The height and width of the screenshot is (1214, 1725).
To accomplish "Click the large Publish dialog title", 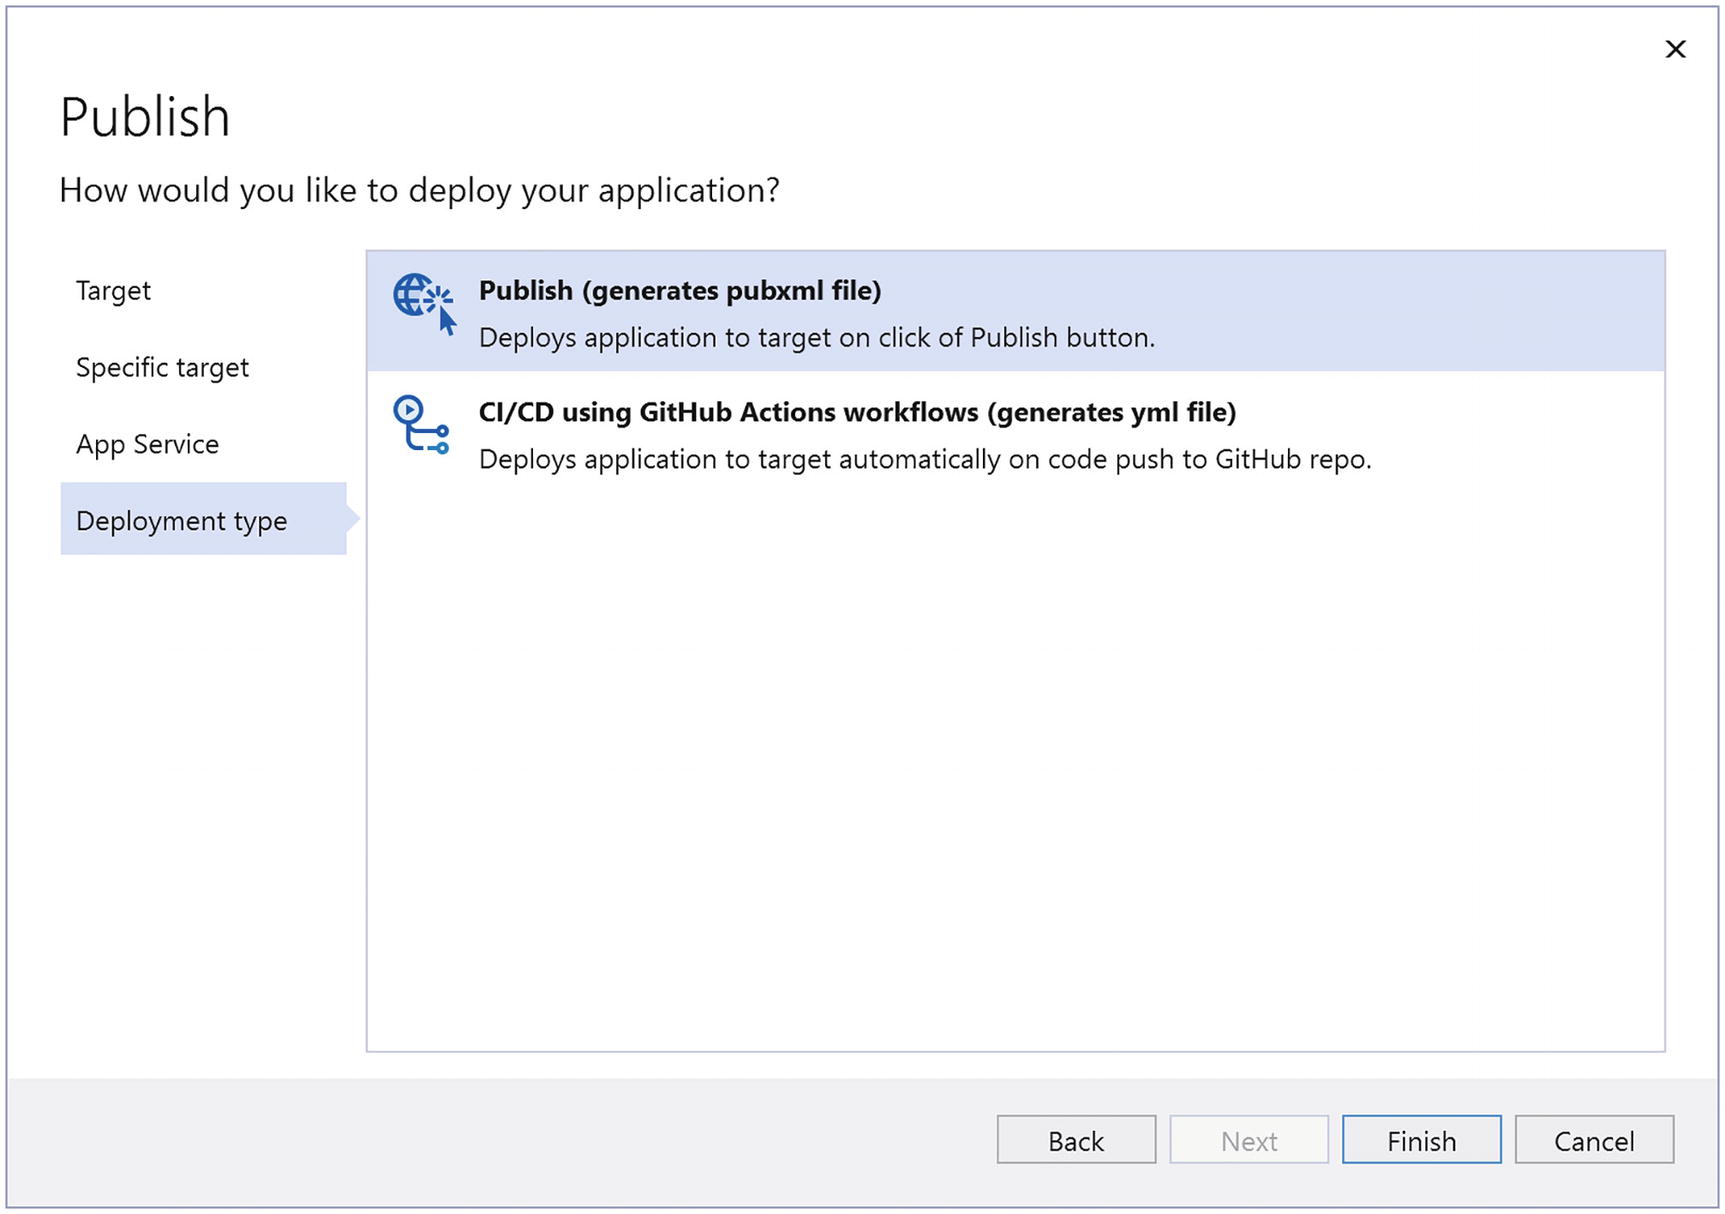I will (145, 117).
